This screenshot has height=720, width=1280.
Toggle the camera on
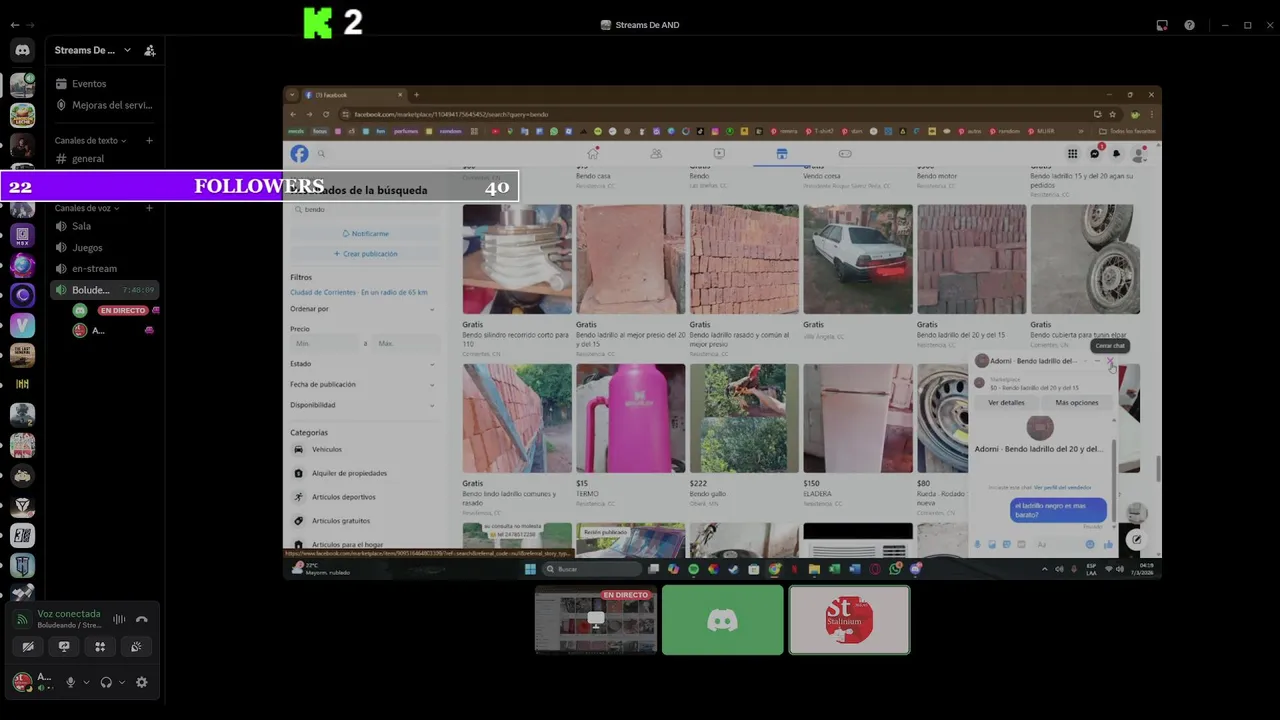(28, 647)
